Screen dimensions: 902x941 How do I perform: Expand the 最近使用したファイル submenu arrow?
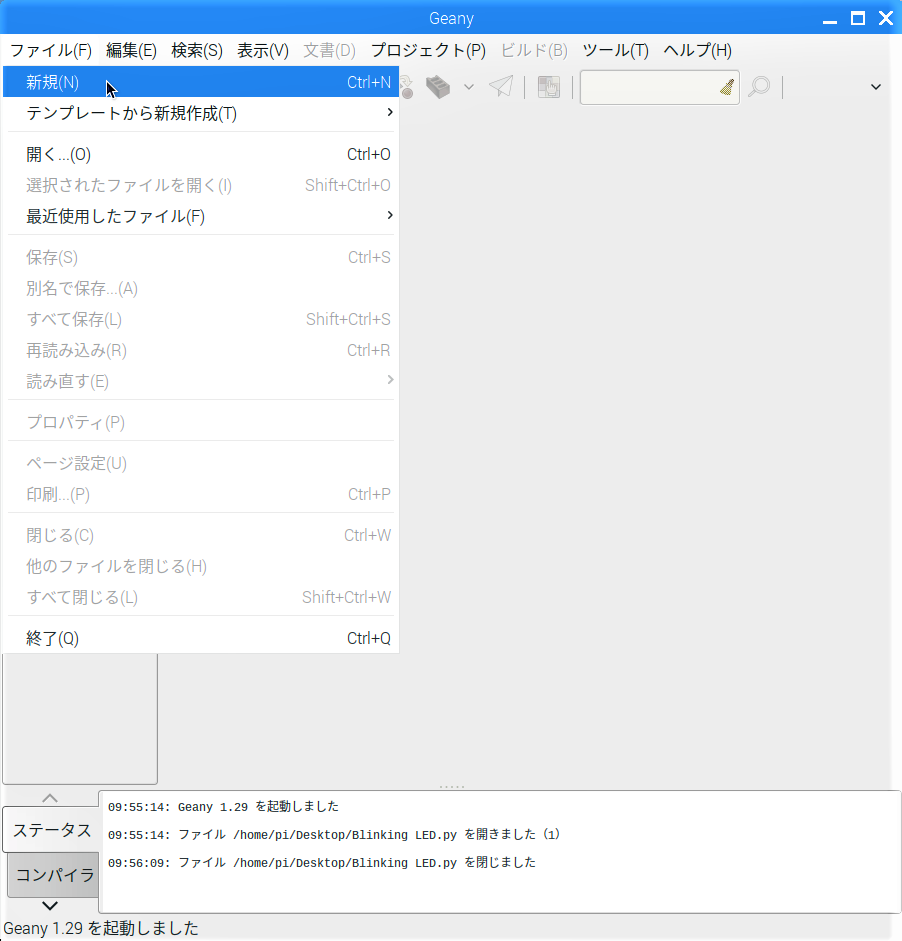pos(390,215)
